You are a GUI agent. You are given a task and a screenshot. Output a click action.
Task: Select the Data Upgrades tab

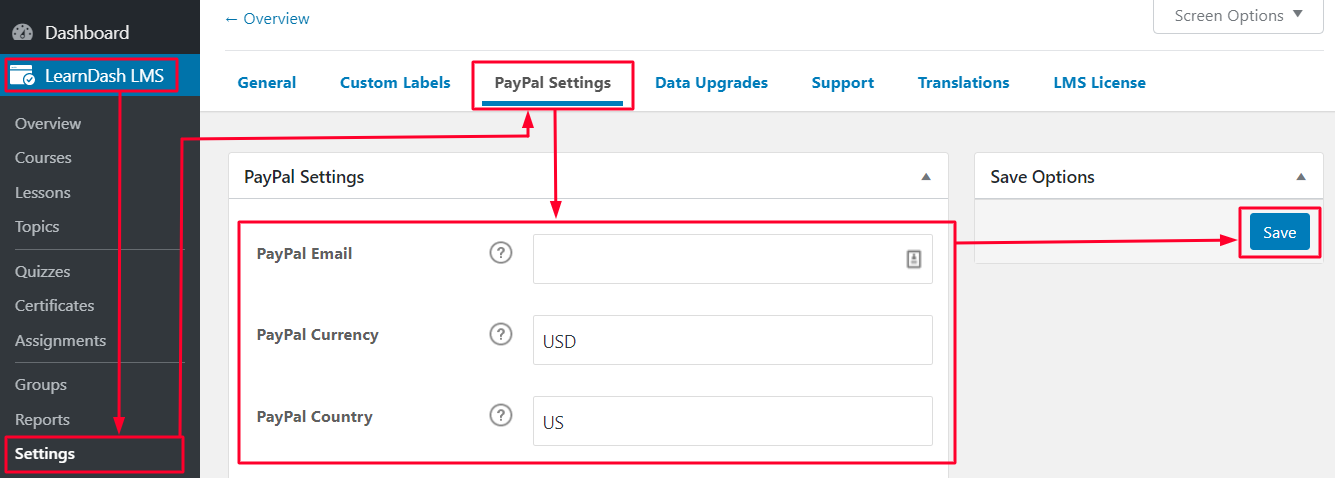point(711,83)
